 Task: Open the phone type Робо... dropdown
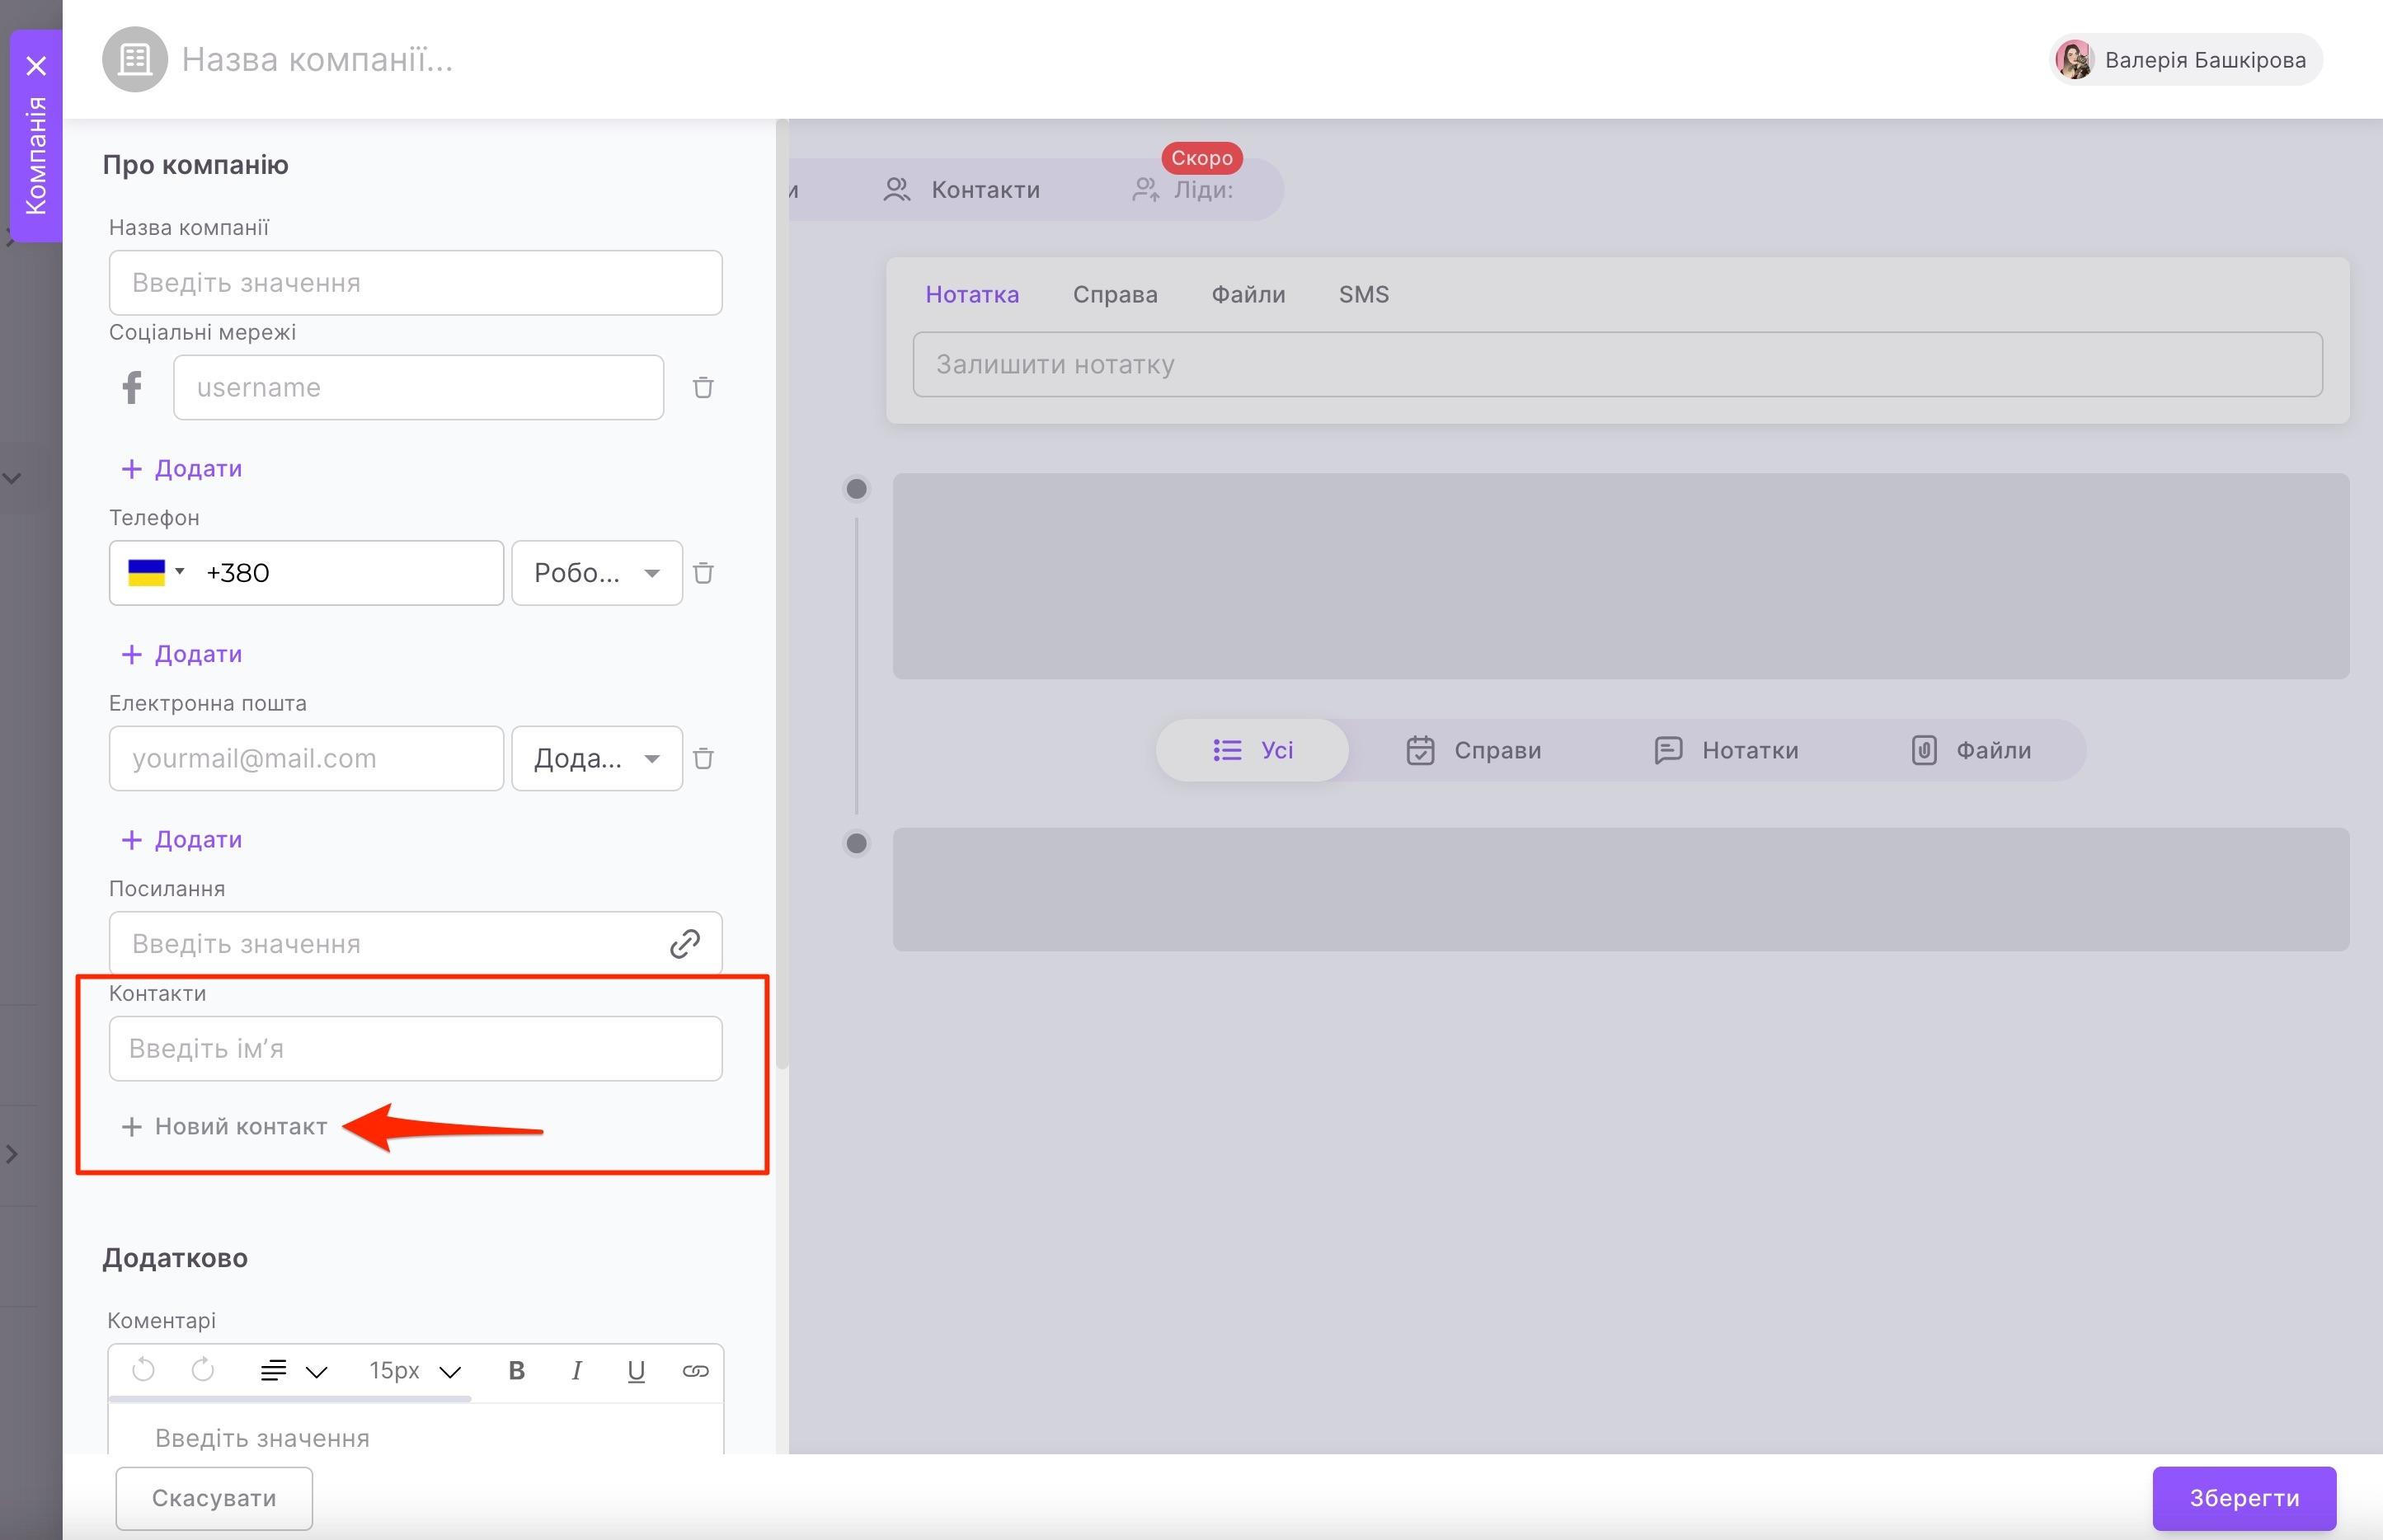click(596, 573)
